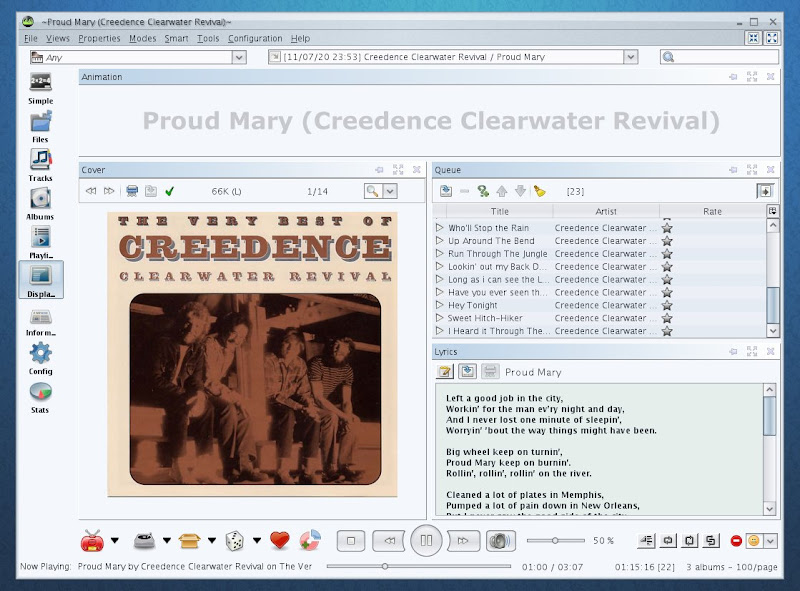Open the Modes menu
The height and width of the screenshot is (591, 800).
pyautogui.click(x=142, y=38)
